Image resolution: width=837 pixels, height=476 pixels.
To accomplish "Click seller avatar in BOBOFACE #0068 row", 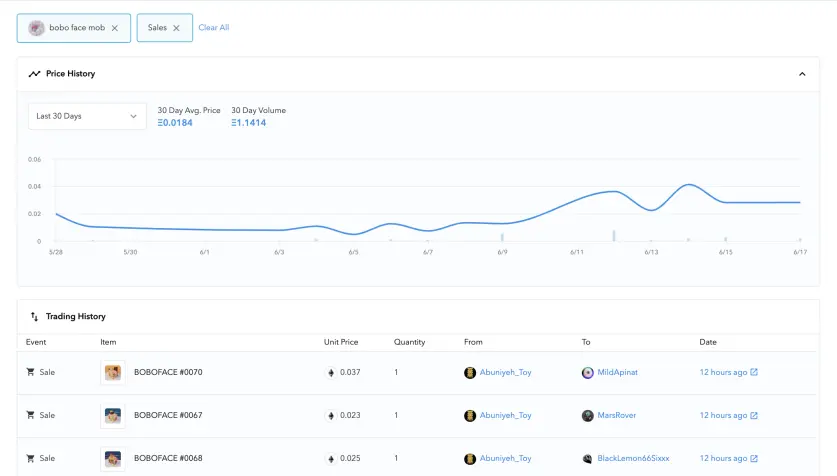I will 470,459.
